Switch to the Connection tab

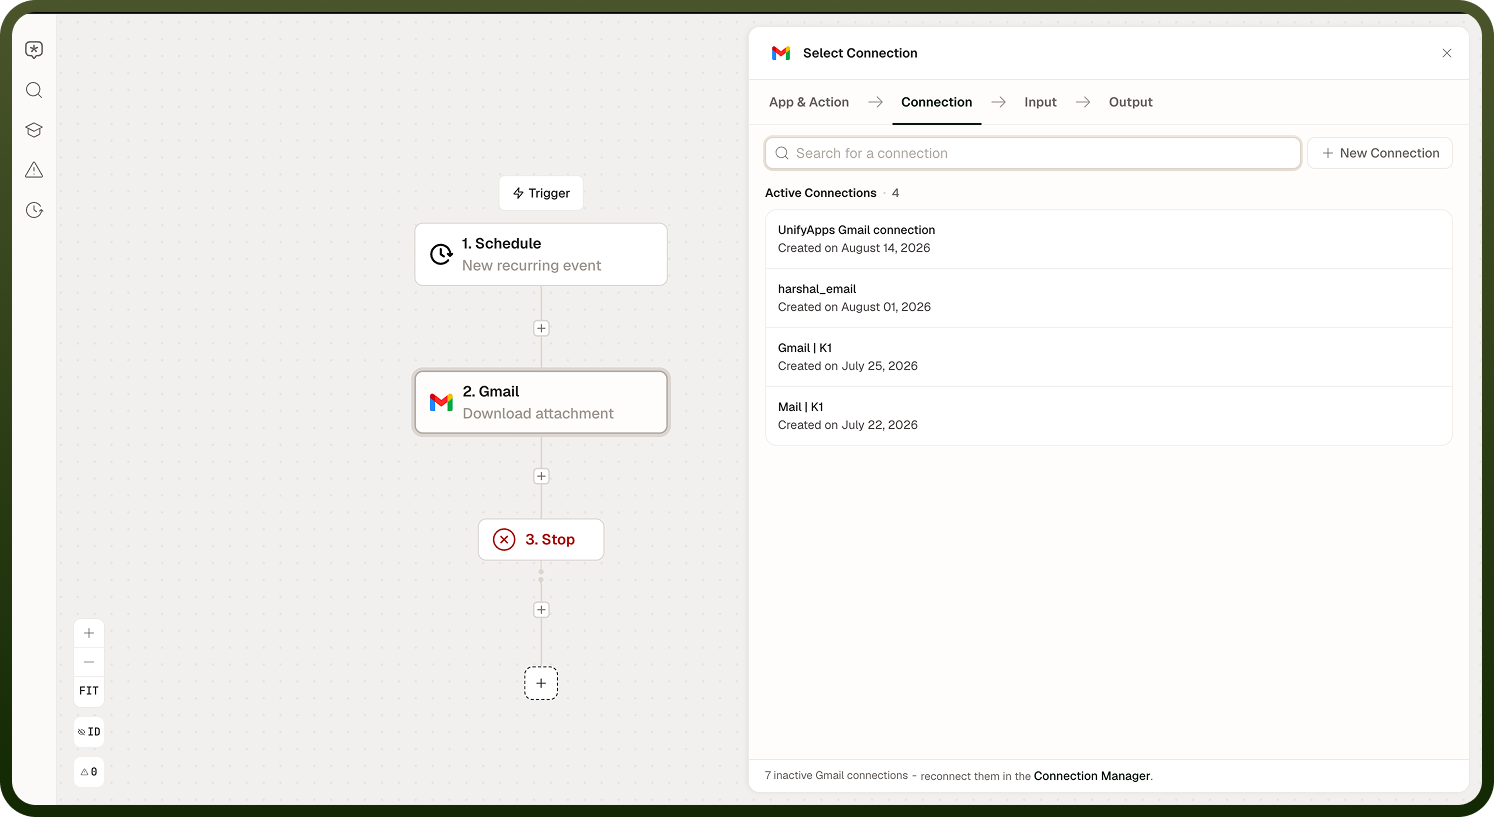click(936, 102)
